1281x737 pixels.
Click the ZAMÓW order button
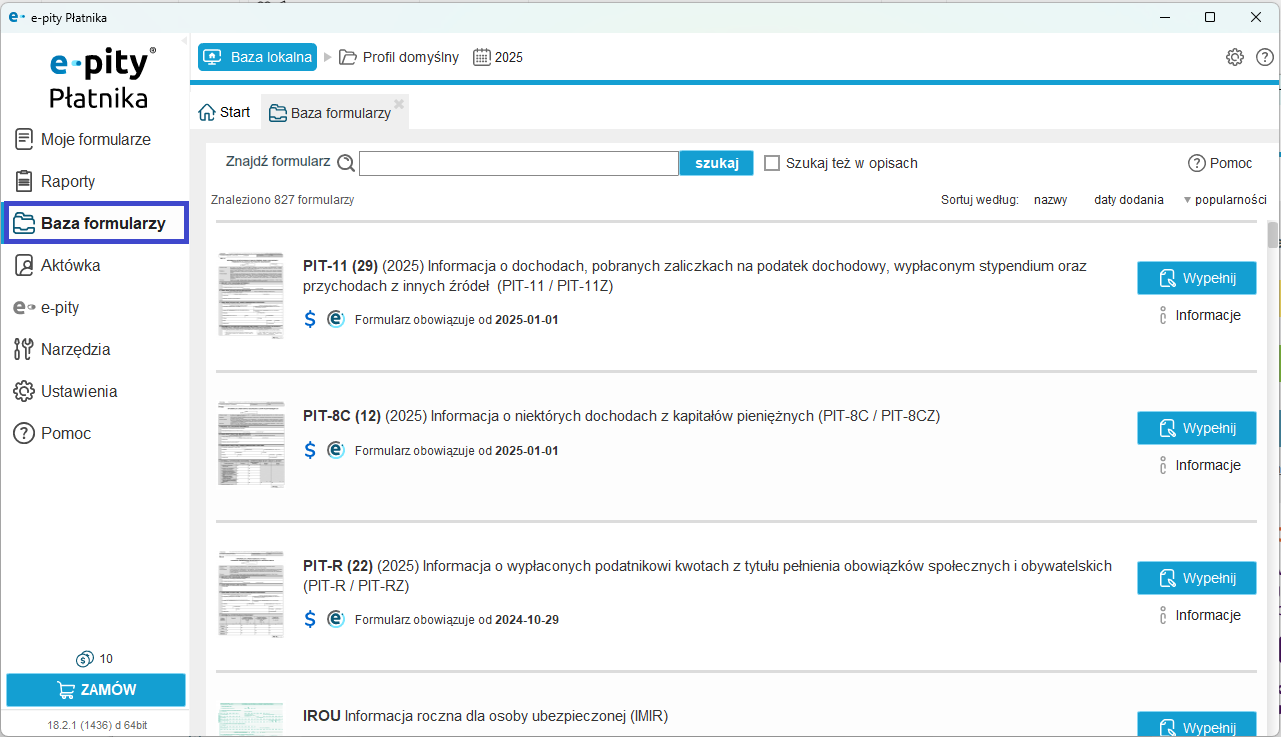[x=96, y=690]
